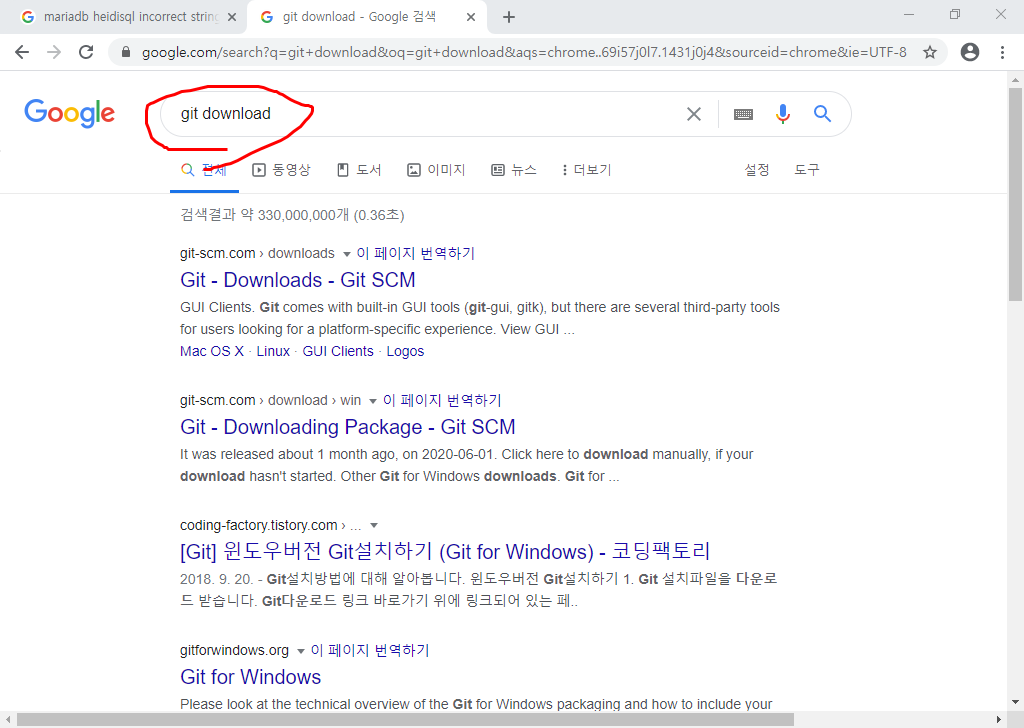
Task: Open a new tab with plus icon
Action: pos(509,18)
